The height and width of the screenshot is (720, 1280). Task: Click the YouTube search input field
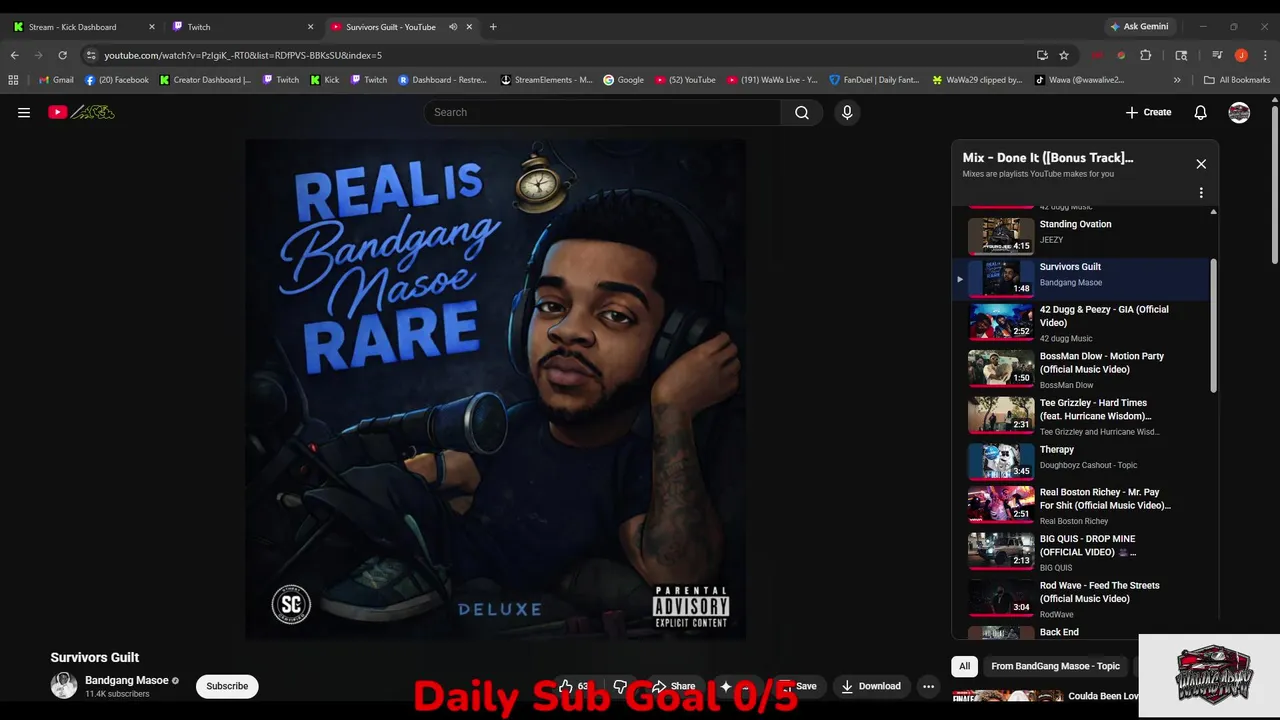602,112
